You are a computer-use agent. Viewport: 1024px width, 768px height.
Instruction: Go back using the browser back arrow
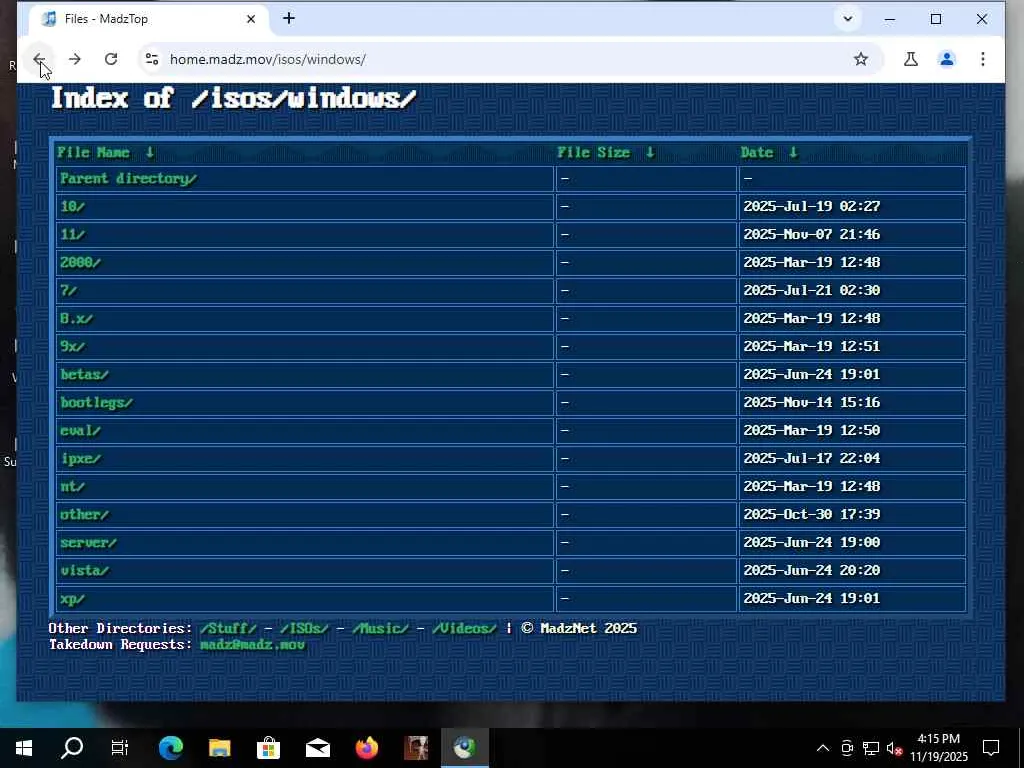[x=39, y=59]
